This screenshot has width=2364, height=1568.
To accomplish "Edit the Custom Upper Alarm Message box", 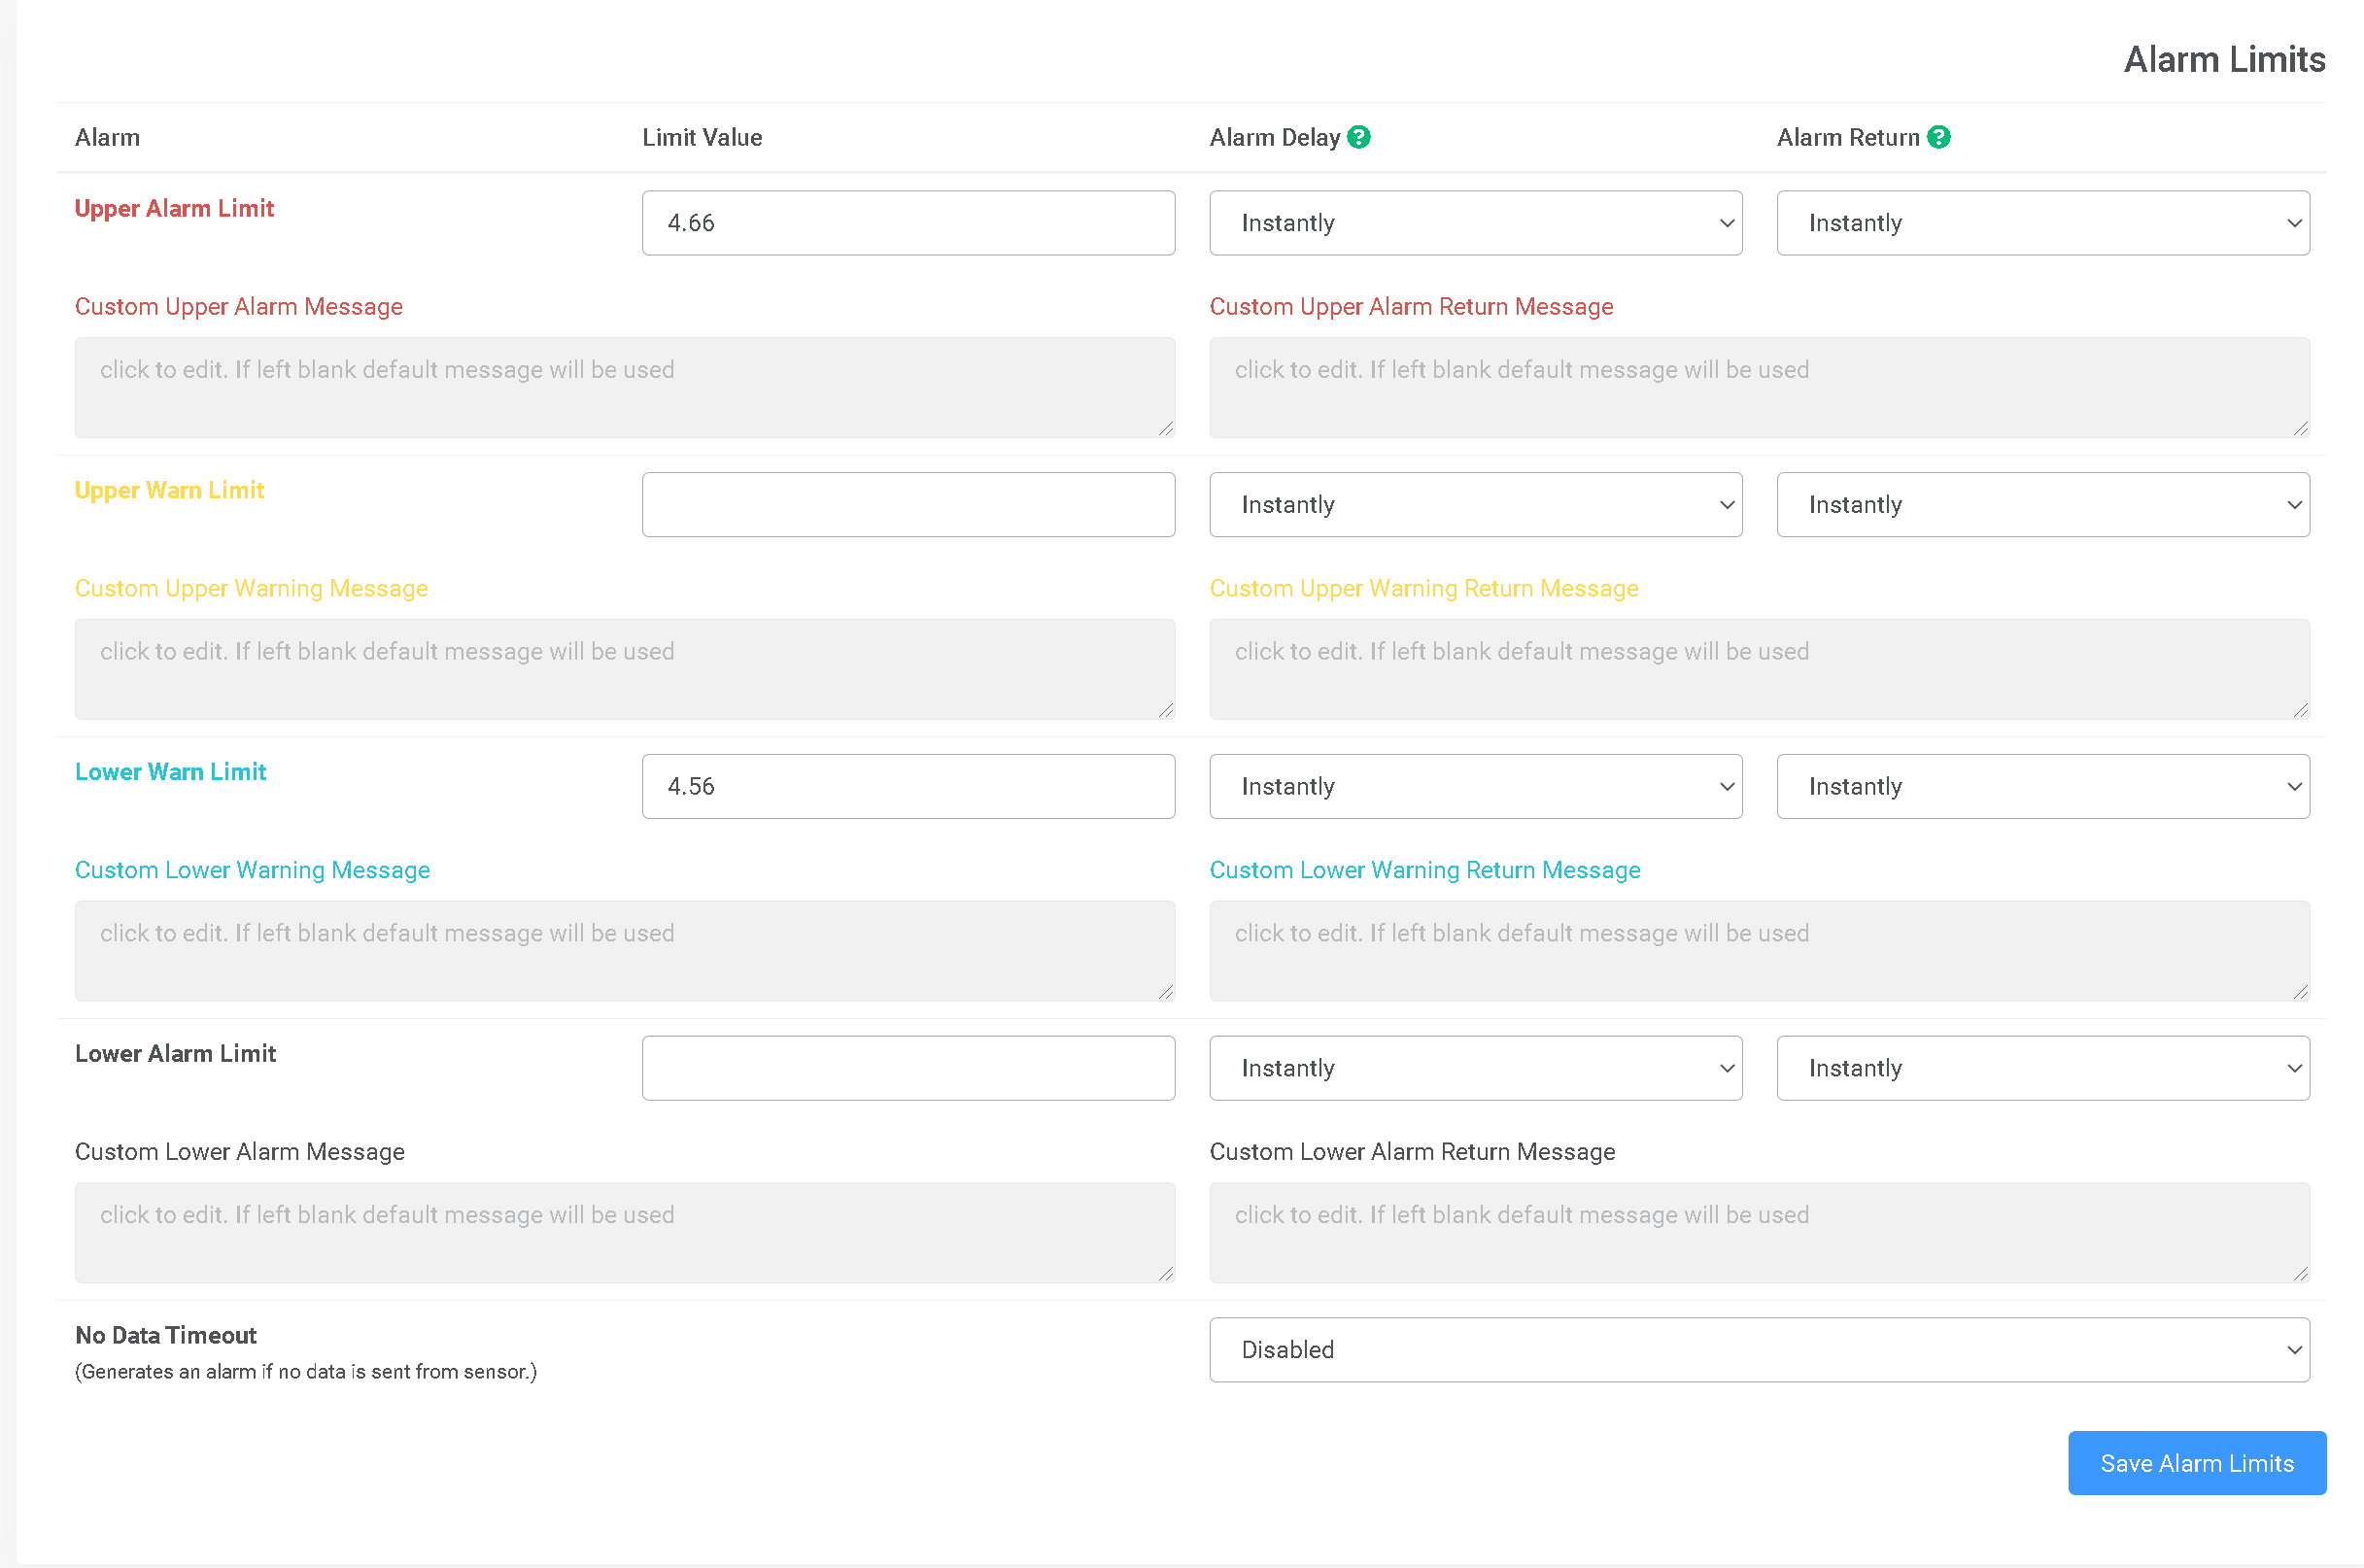I will pyautogui.click(x=624, y=388).
